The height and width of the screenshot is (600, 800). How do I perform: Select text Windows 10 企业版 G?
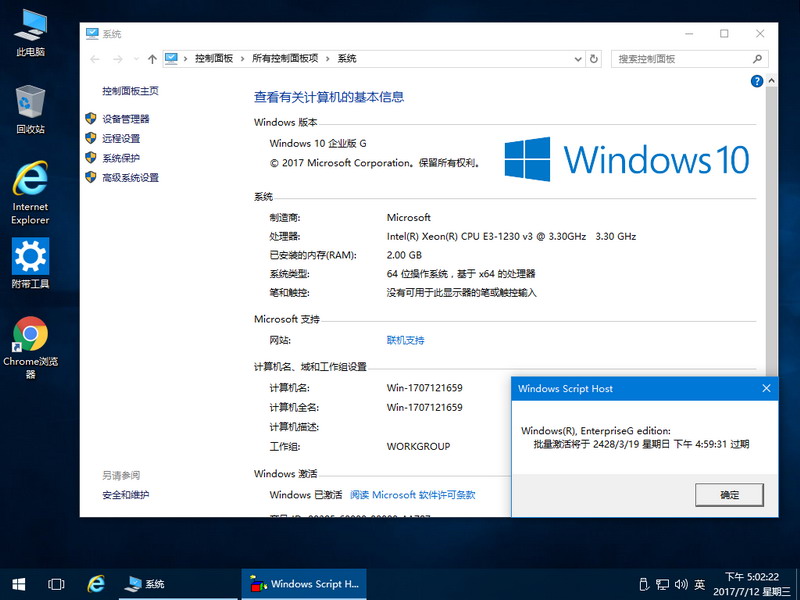coord(318,143)
